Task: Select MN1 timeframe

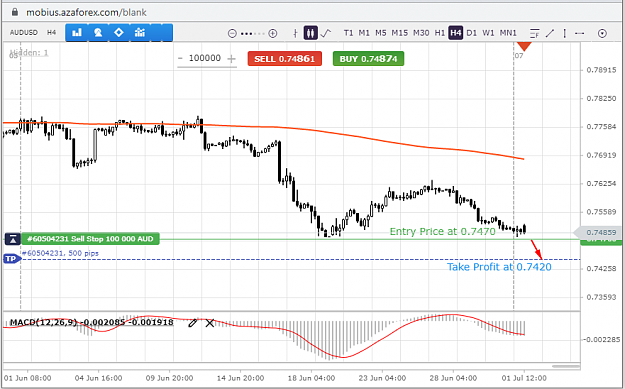Action: point(508,33)
